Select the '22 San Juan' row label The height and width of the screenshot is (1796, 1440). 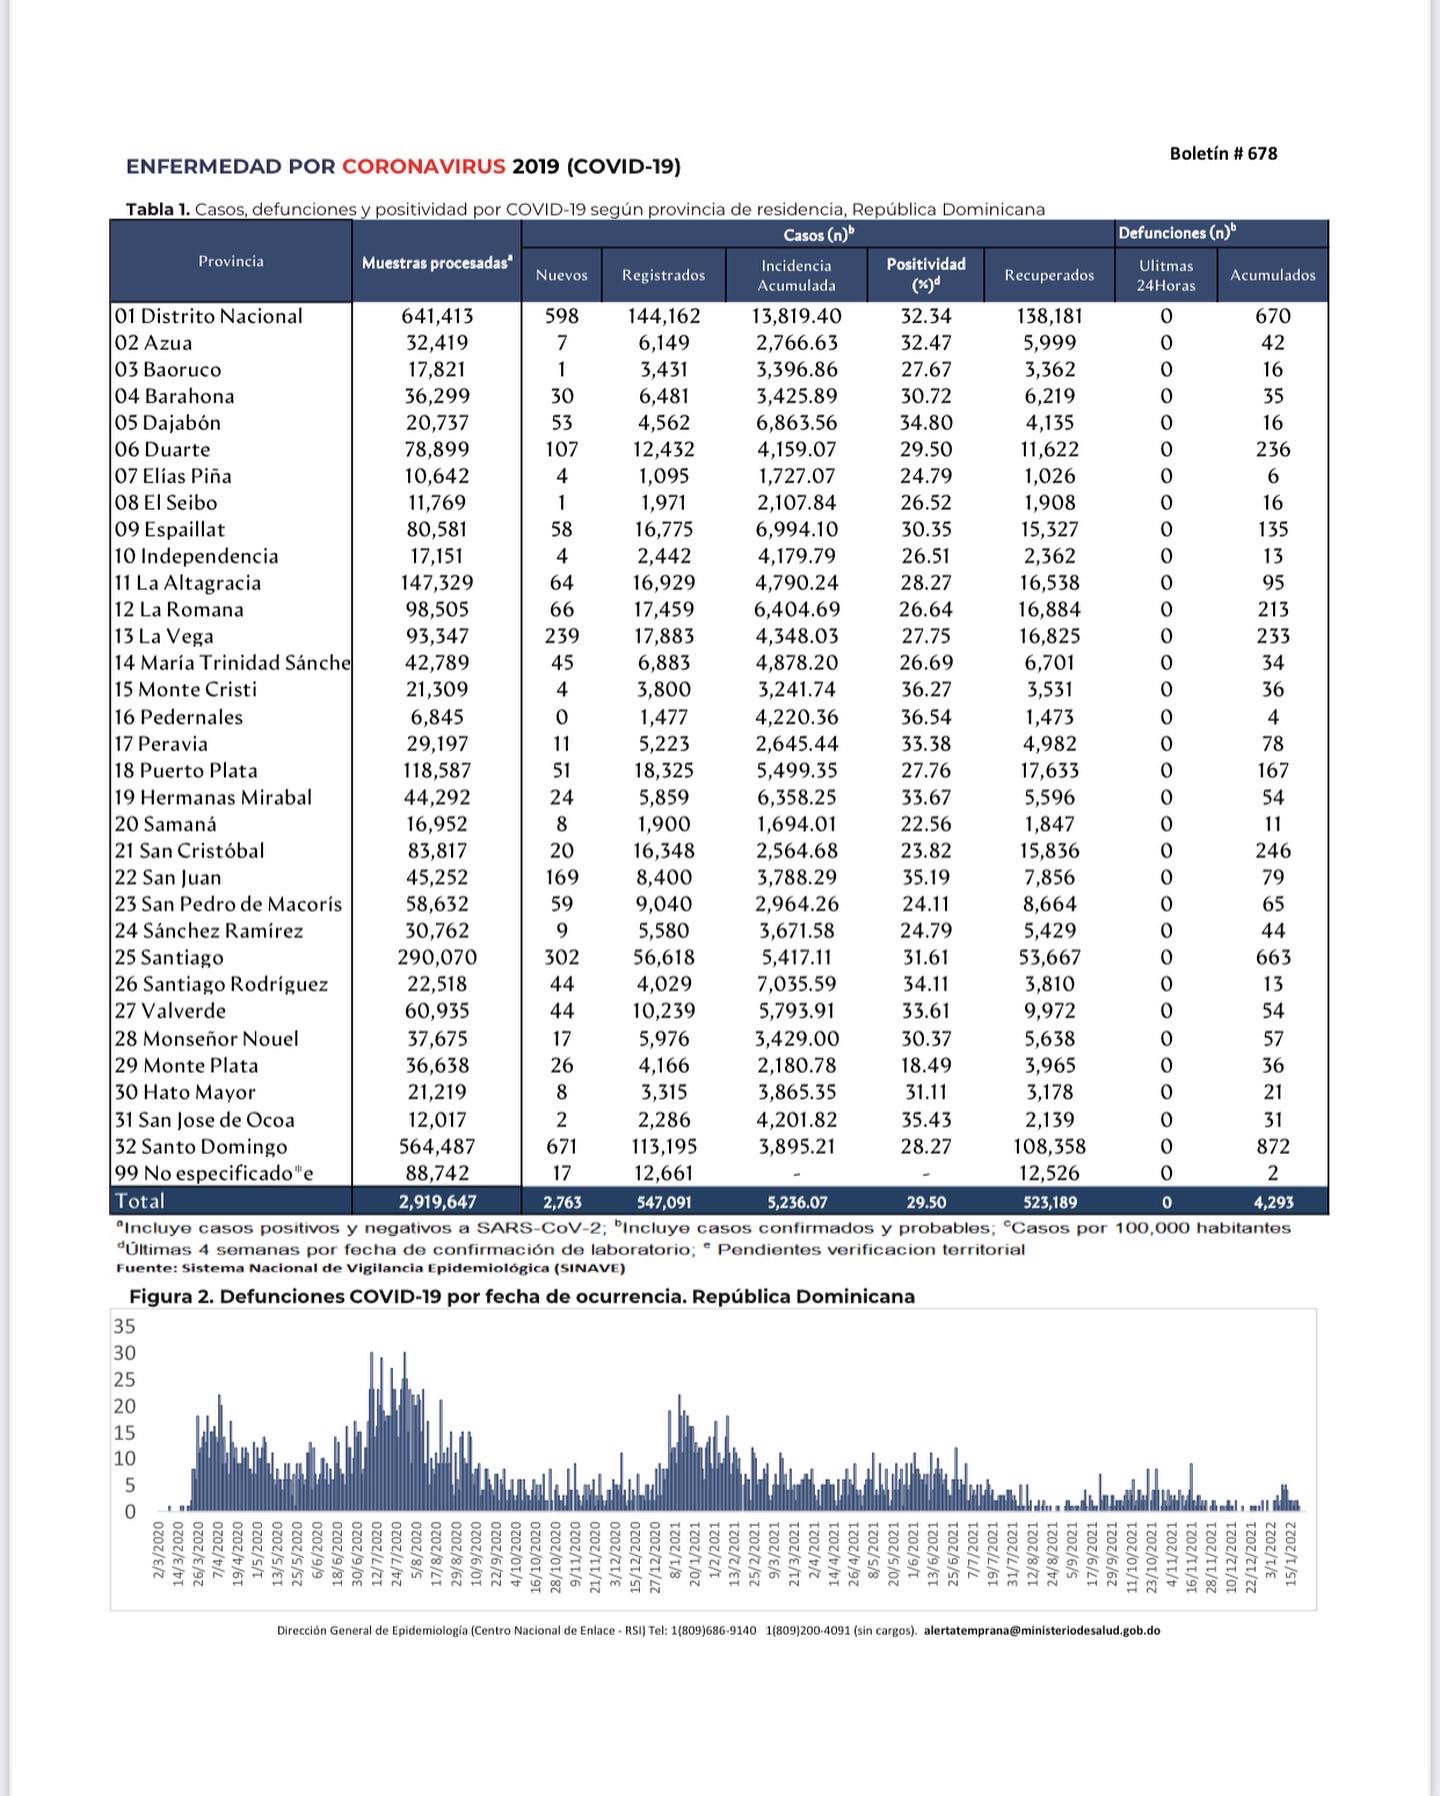(x=167, y=877)
